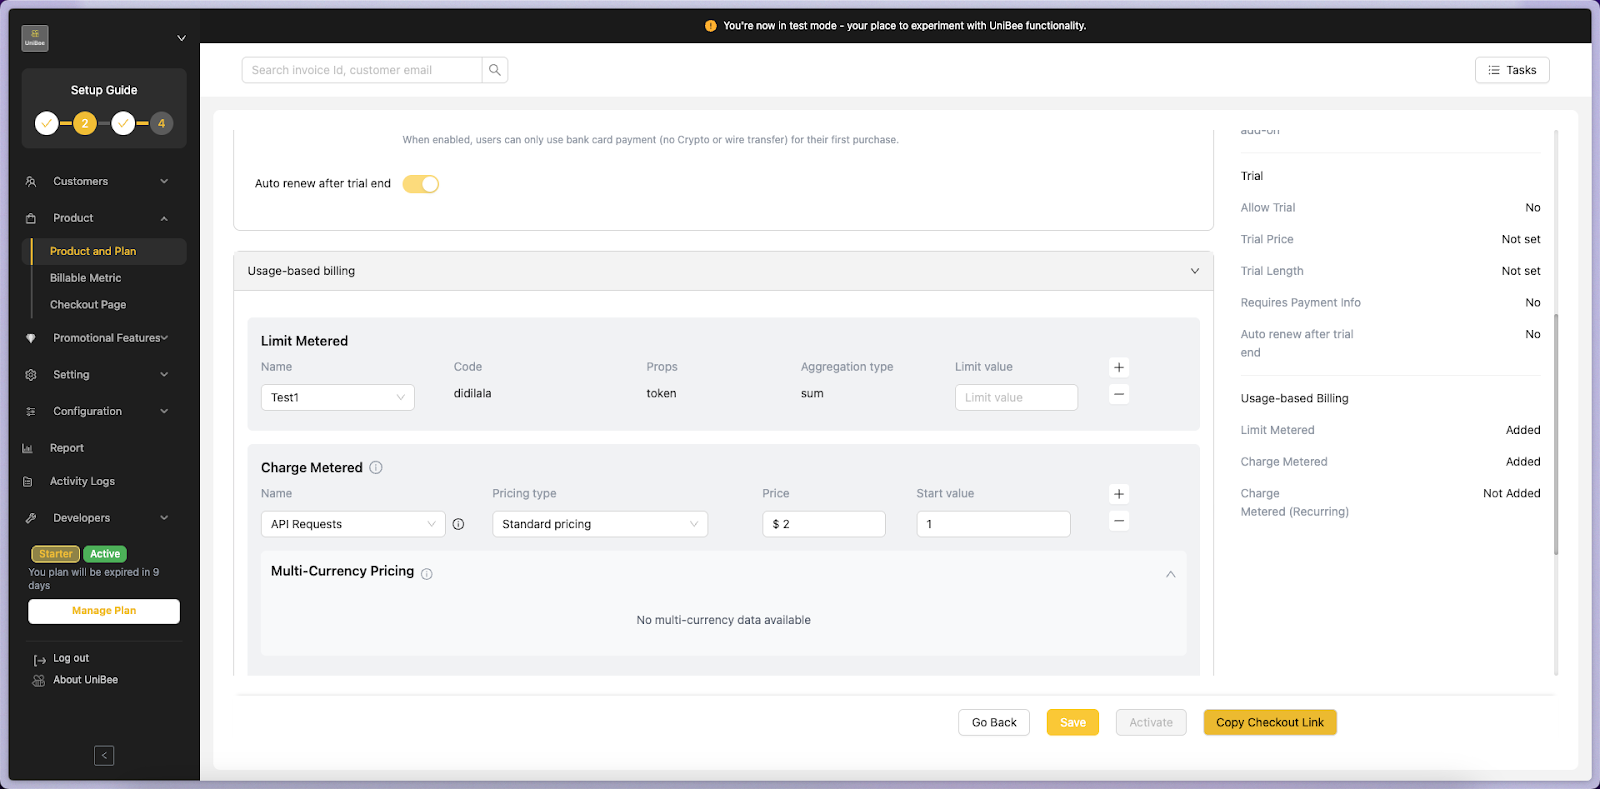
Task: Expand the Promotional Features menu
Action: pyautogui.click(x=104, y=338)
